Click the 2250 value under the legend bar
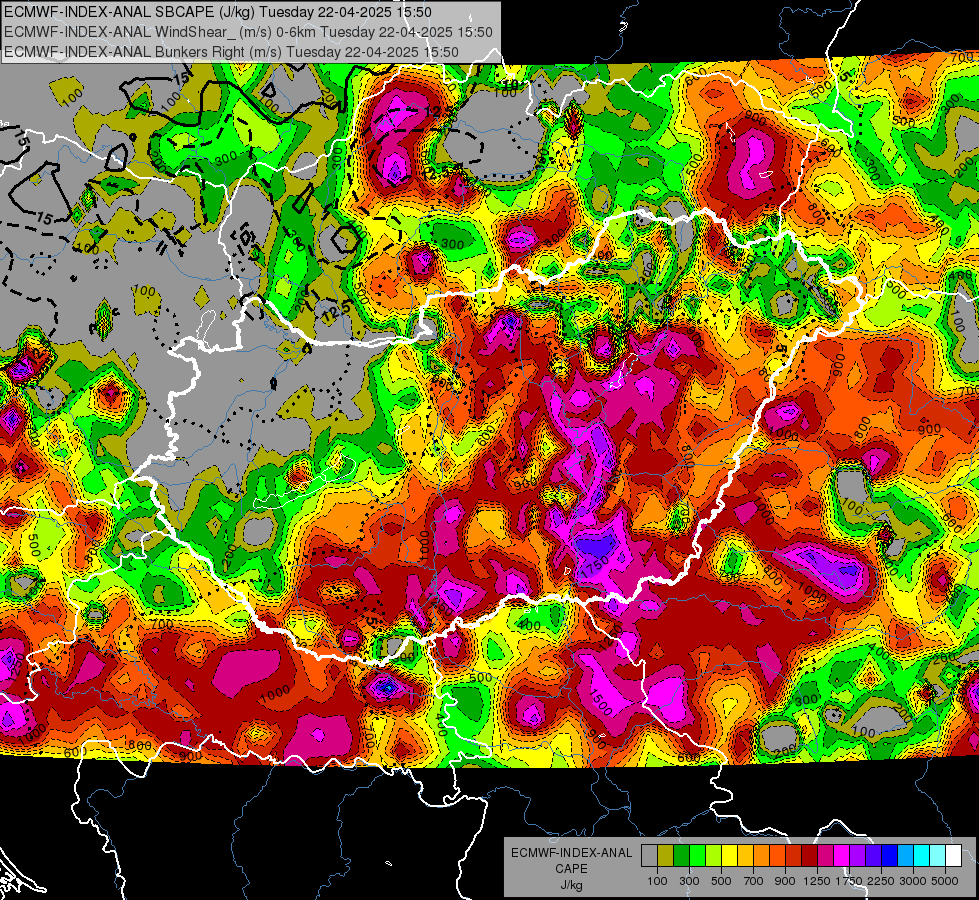Viewport: 979px width, 900px height. (881, 881)
